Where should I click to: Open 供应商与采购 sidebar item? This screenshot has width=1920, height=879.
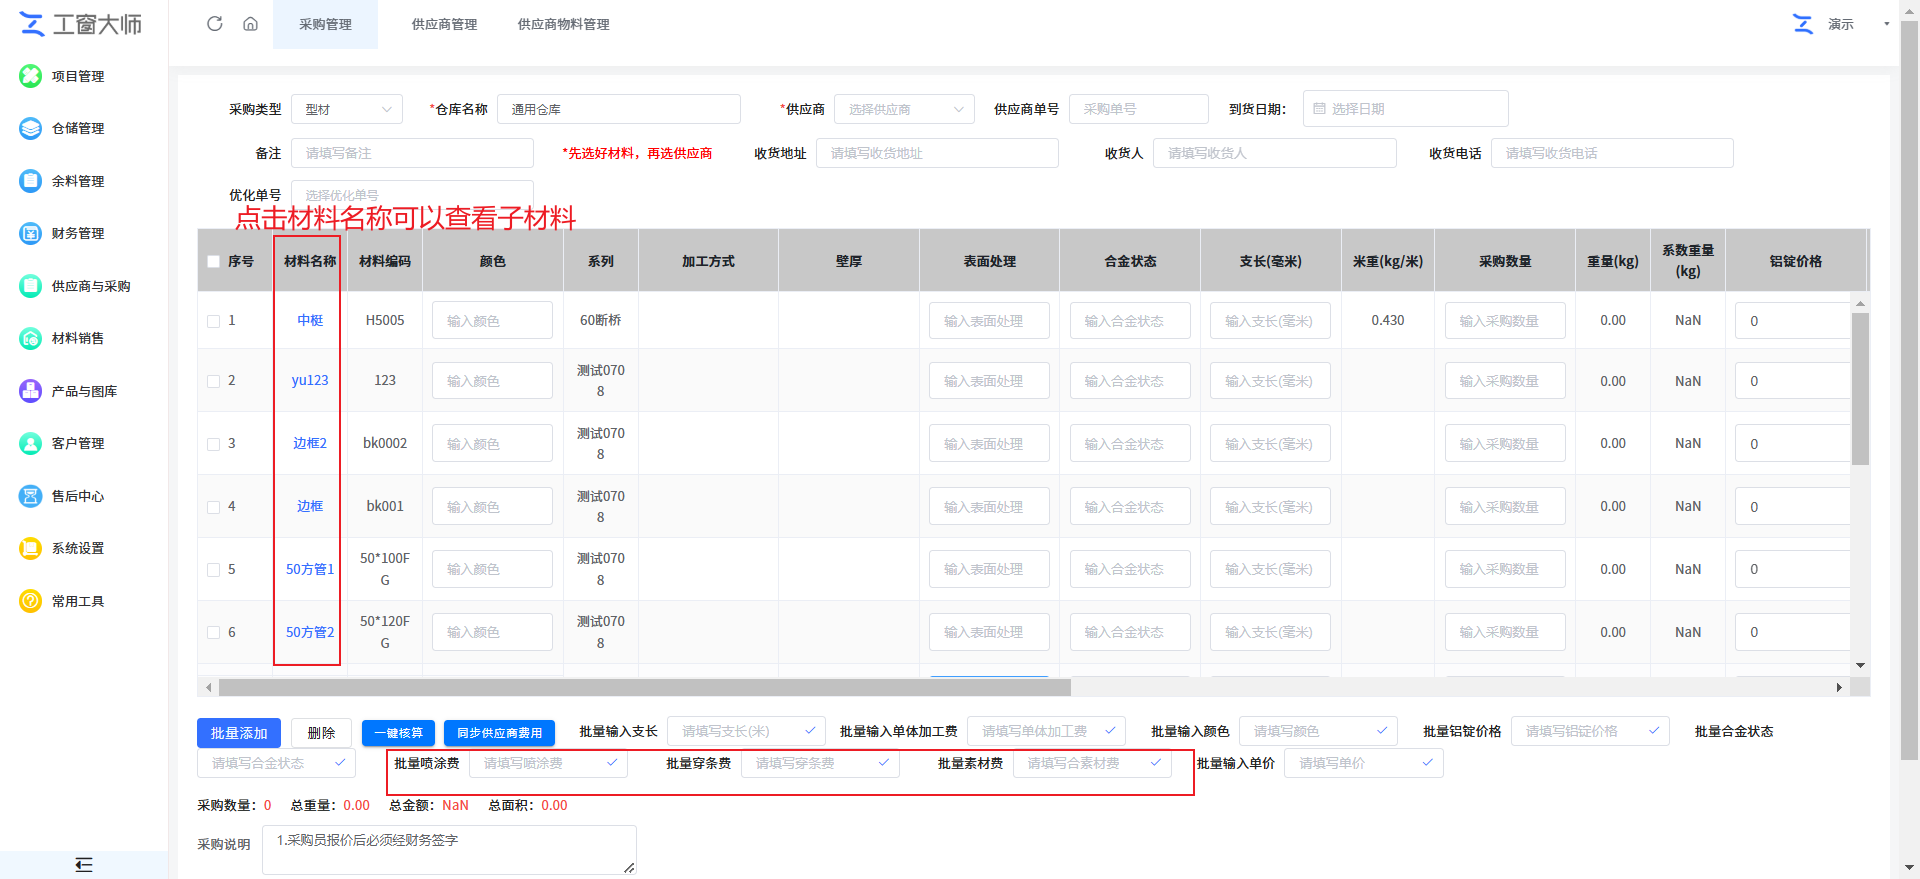click(90, 286)
